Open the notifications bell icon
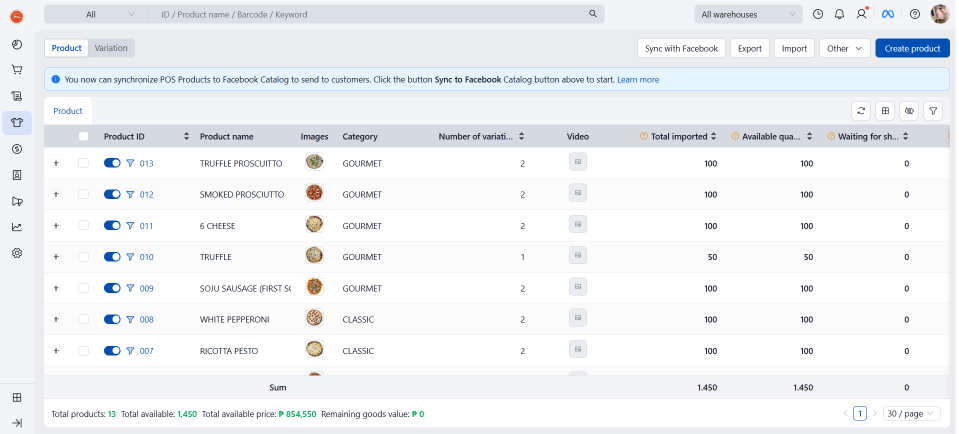Image resolution: width=959 pixels, height=434 pixels. pos(839,14)
